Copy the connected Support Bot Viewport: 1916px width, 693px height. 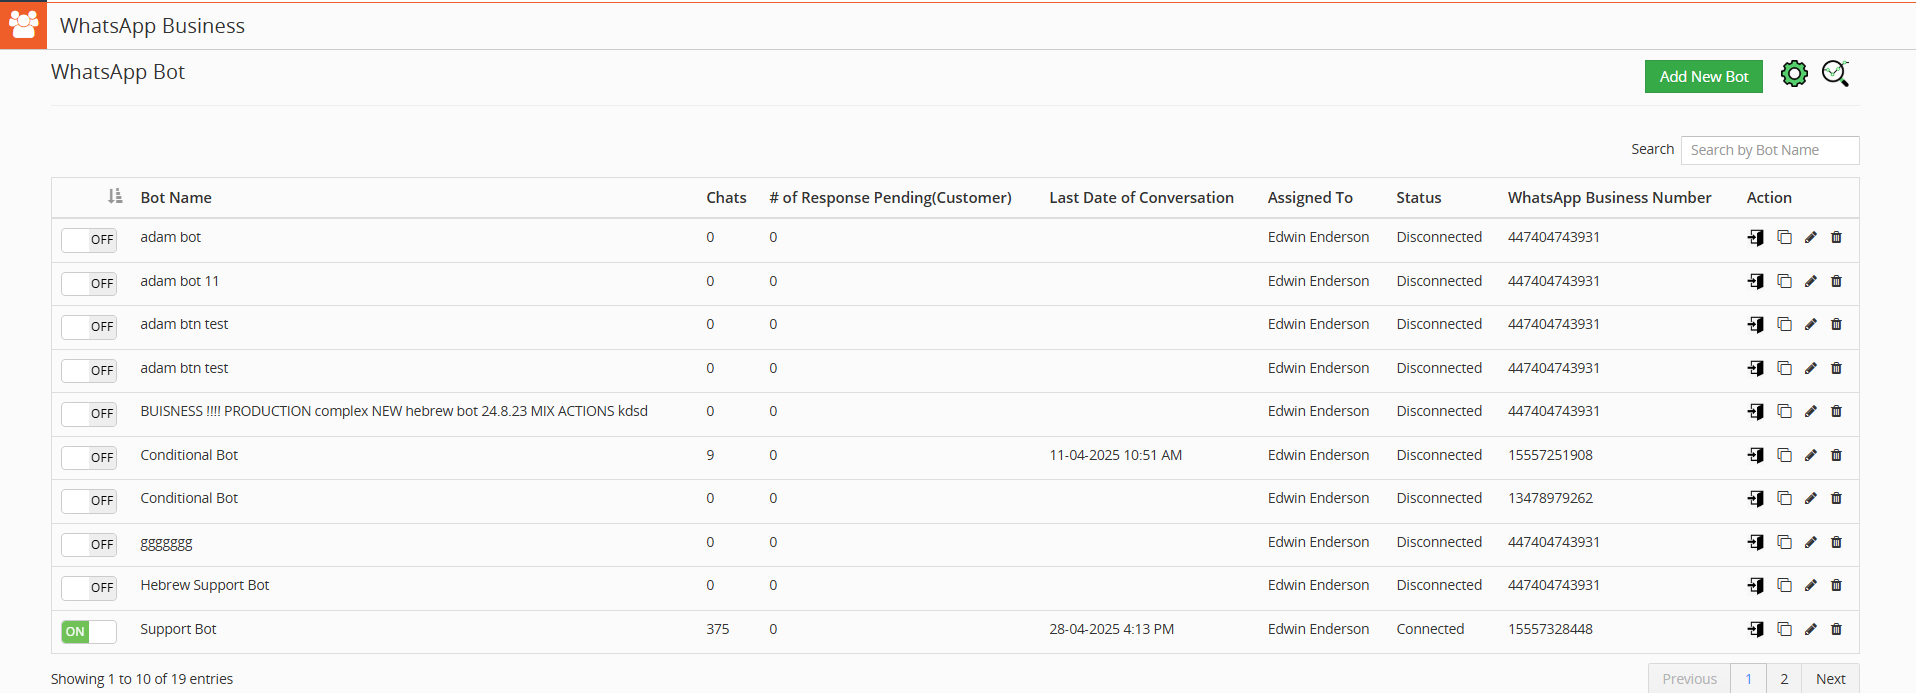coord(1784,630)
